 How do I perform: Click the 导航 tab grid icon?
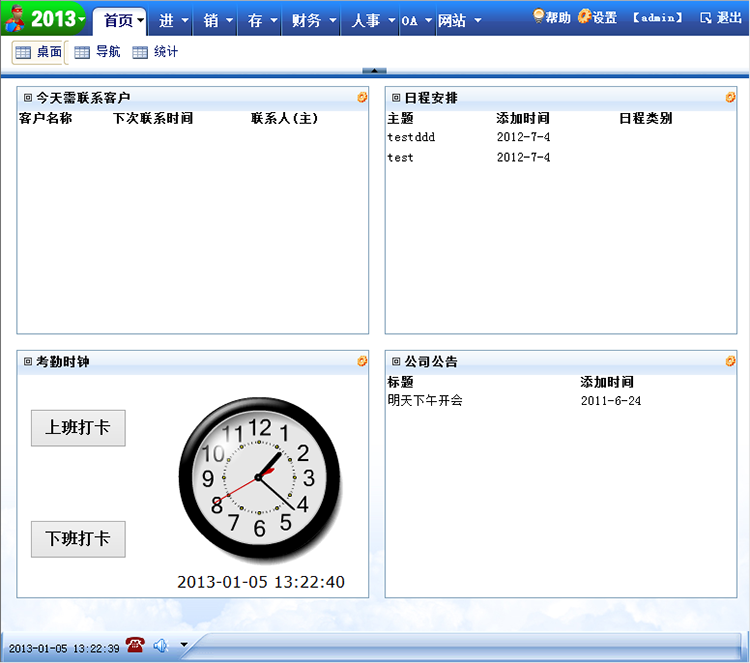(x=82, y=52)
